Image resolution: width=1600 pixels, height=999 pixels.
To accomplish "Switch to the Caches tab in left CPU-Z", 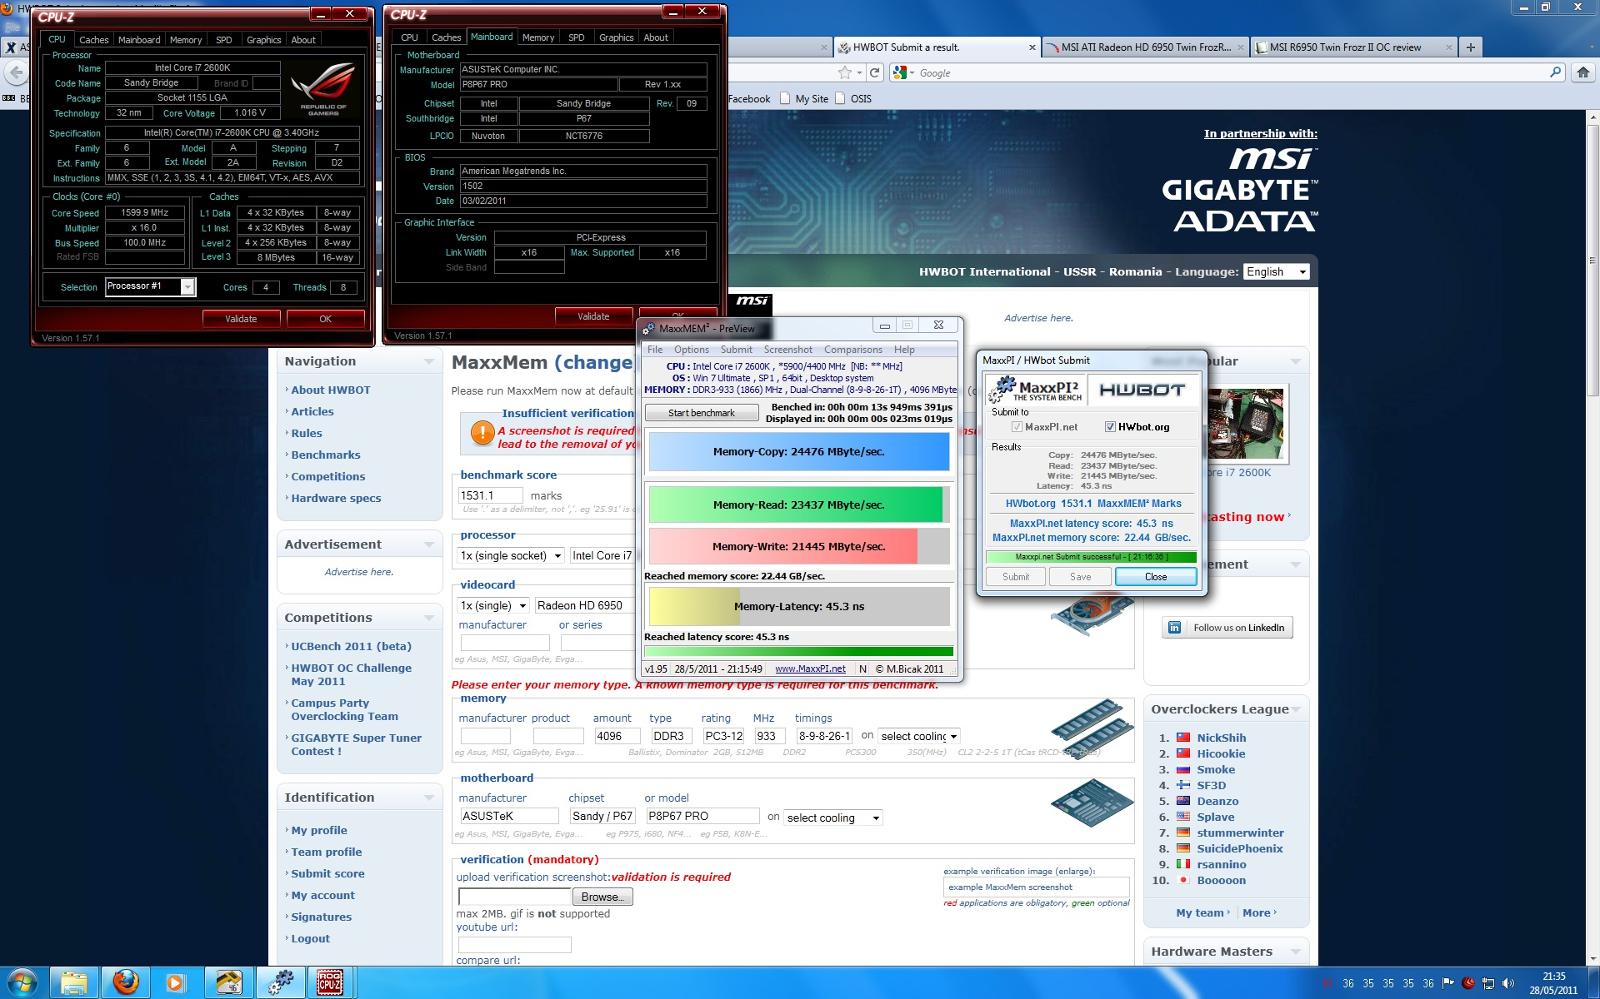I will coord(94,40).
